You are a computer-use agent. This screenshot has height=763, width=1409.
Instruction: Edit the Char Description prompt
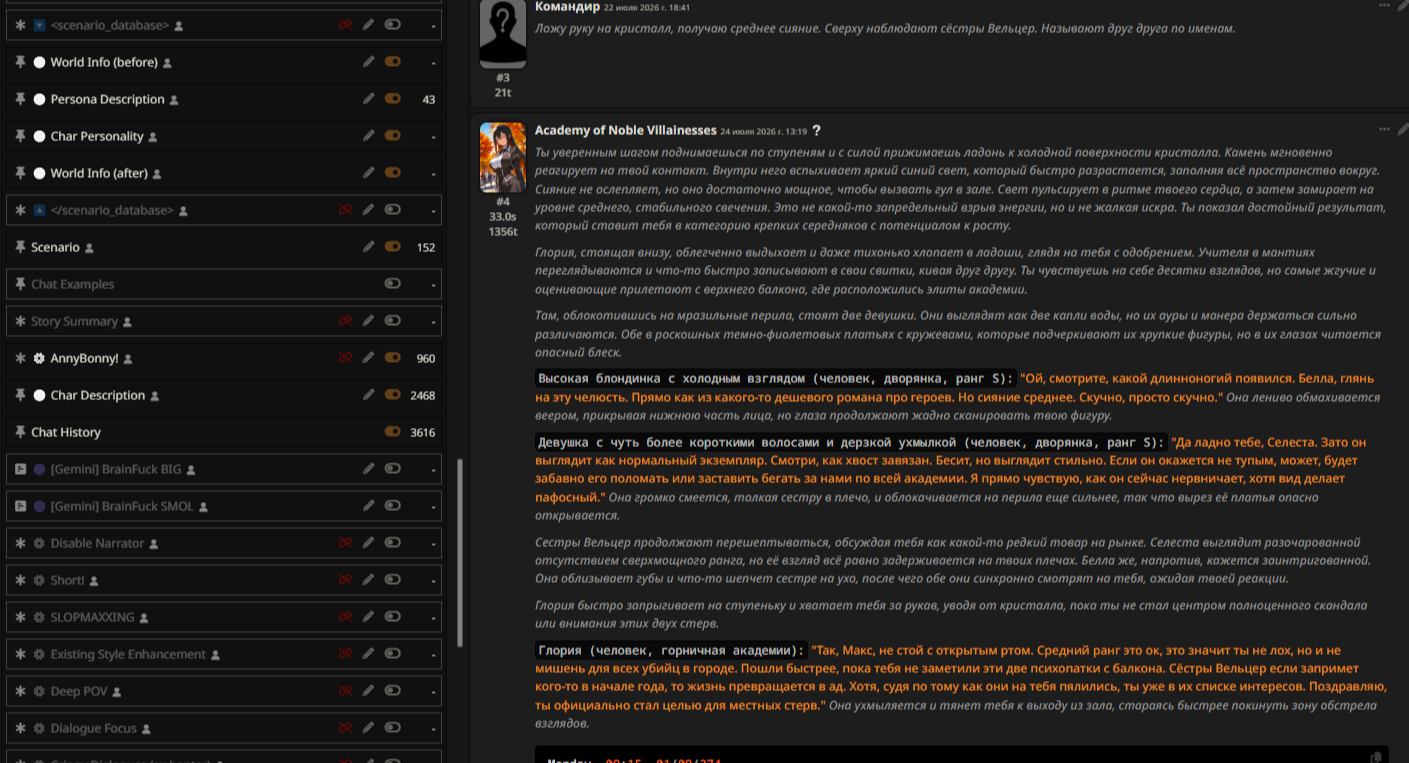pyautogui.click(x=369, y=395)
